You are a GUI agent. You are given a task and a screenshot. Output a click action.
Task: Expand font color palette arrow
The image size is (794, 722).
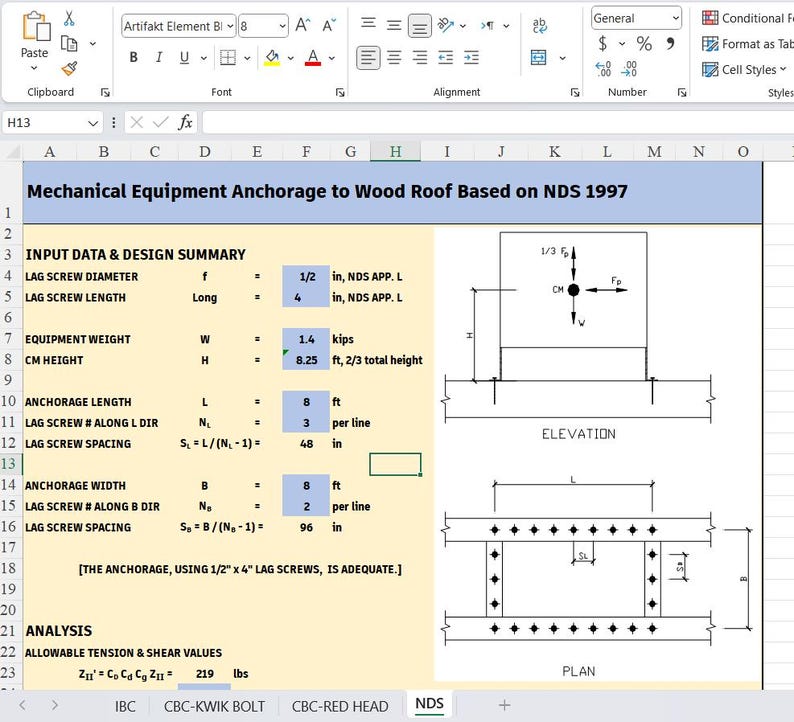[332, 58]
